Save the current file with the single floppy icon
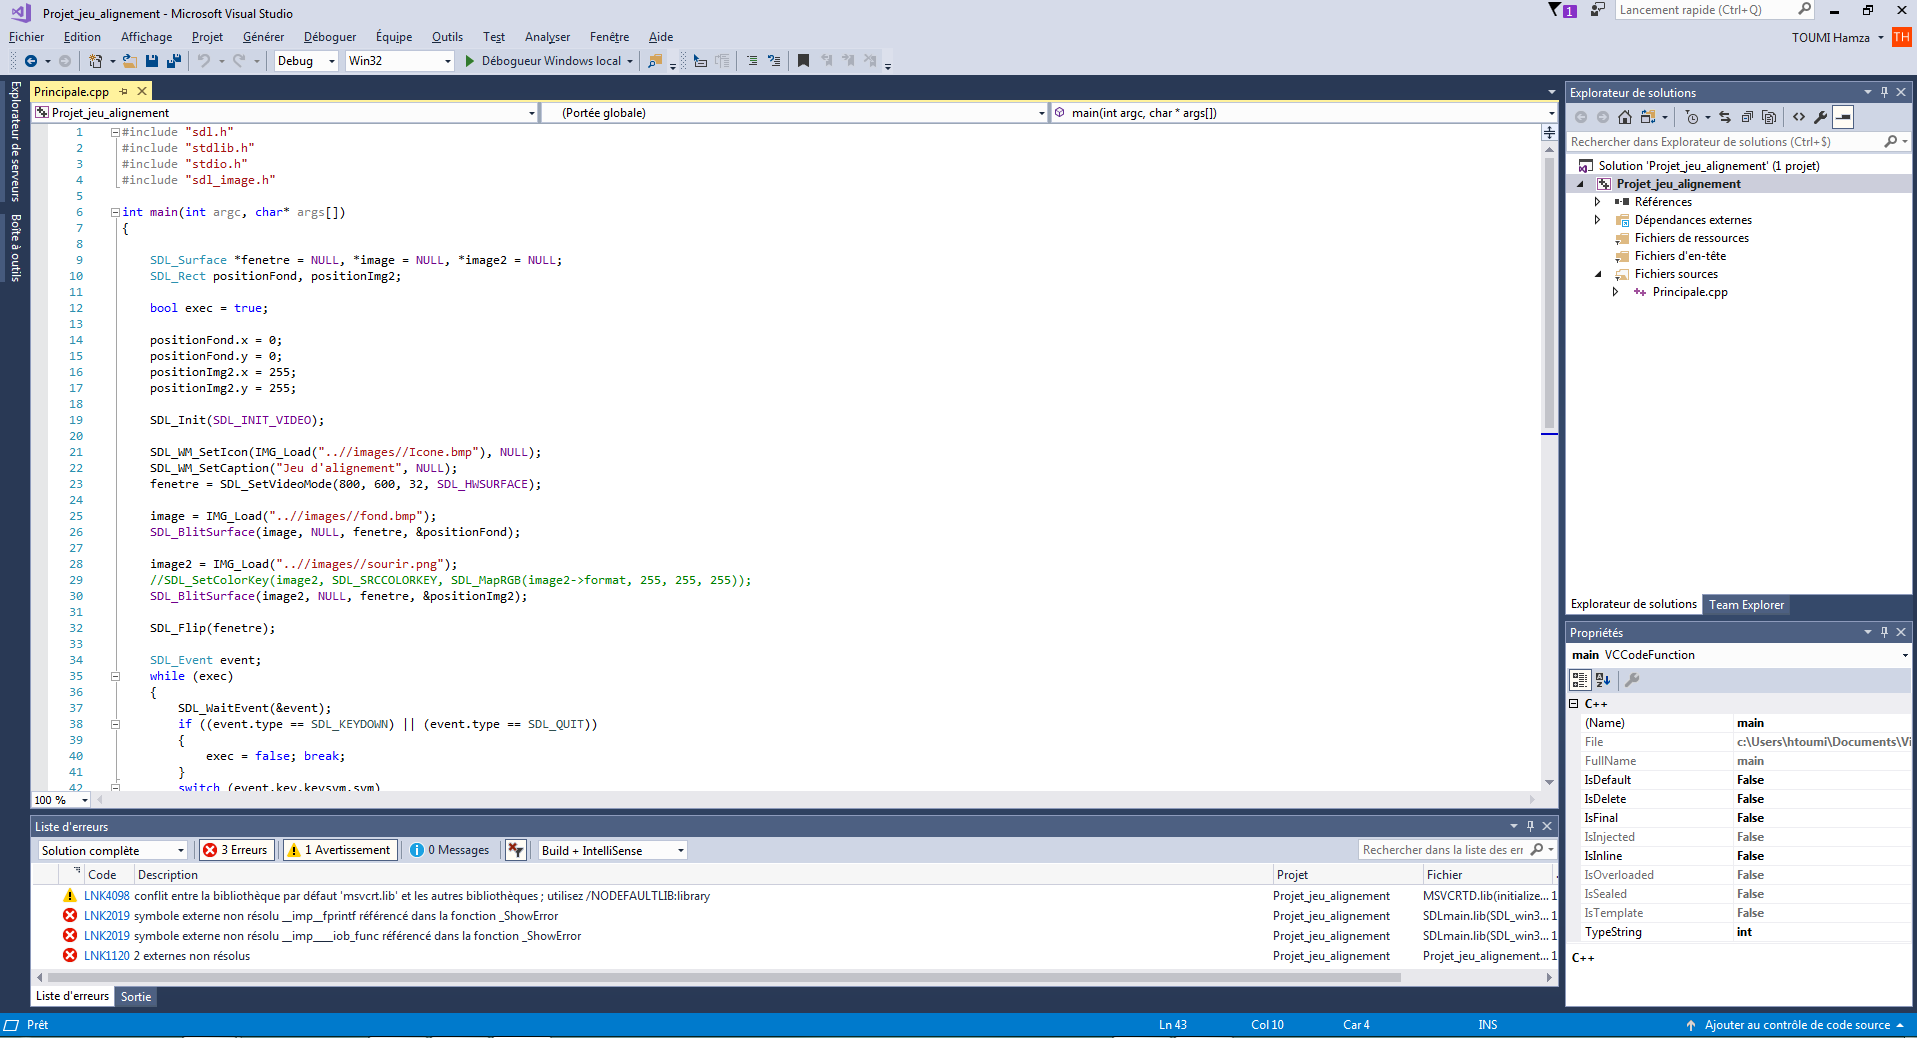The image size is (1917, 1038). point(152,61)
